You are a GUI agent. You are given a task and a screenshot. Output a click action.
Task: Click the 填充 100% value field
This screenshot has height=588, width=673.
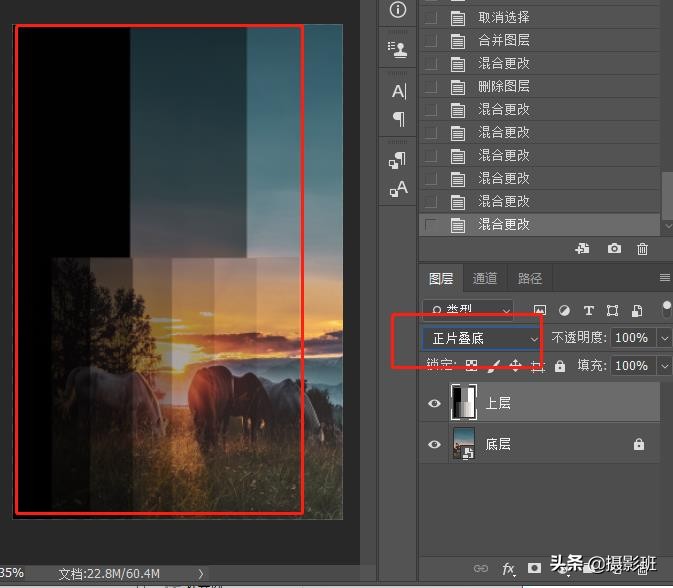pos(634,366)
